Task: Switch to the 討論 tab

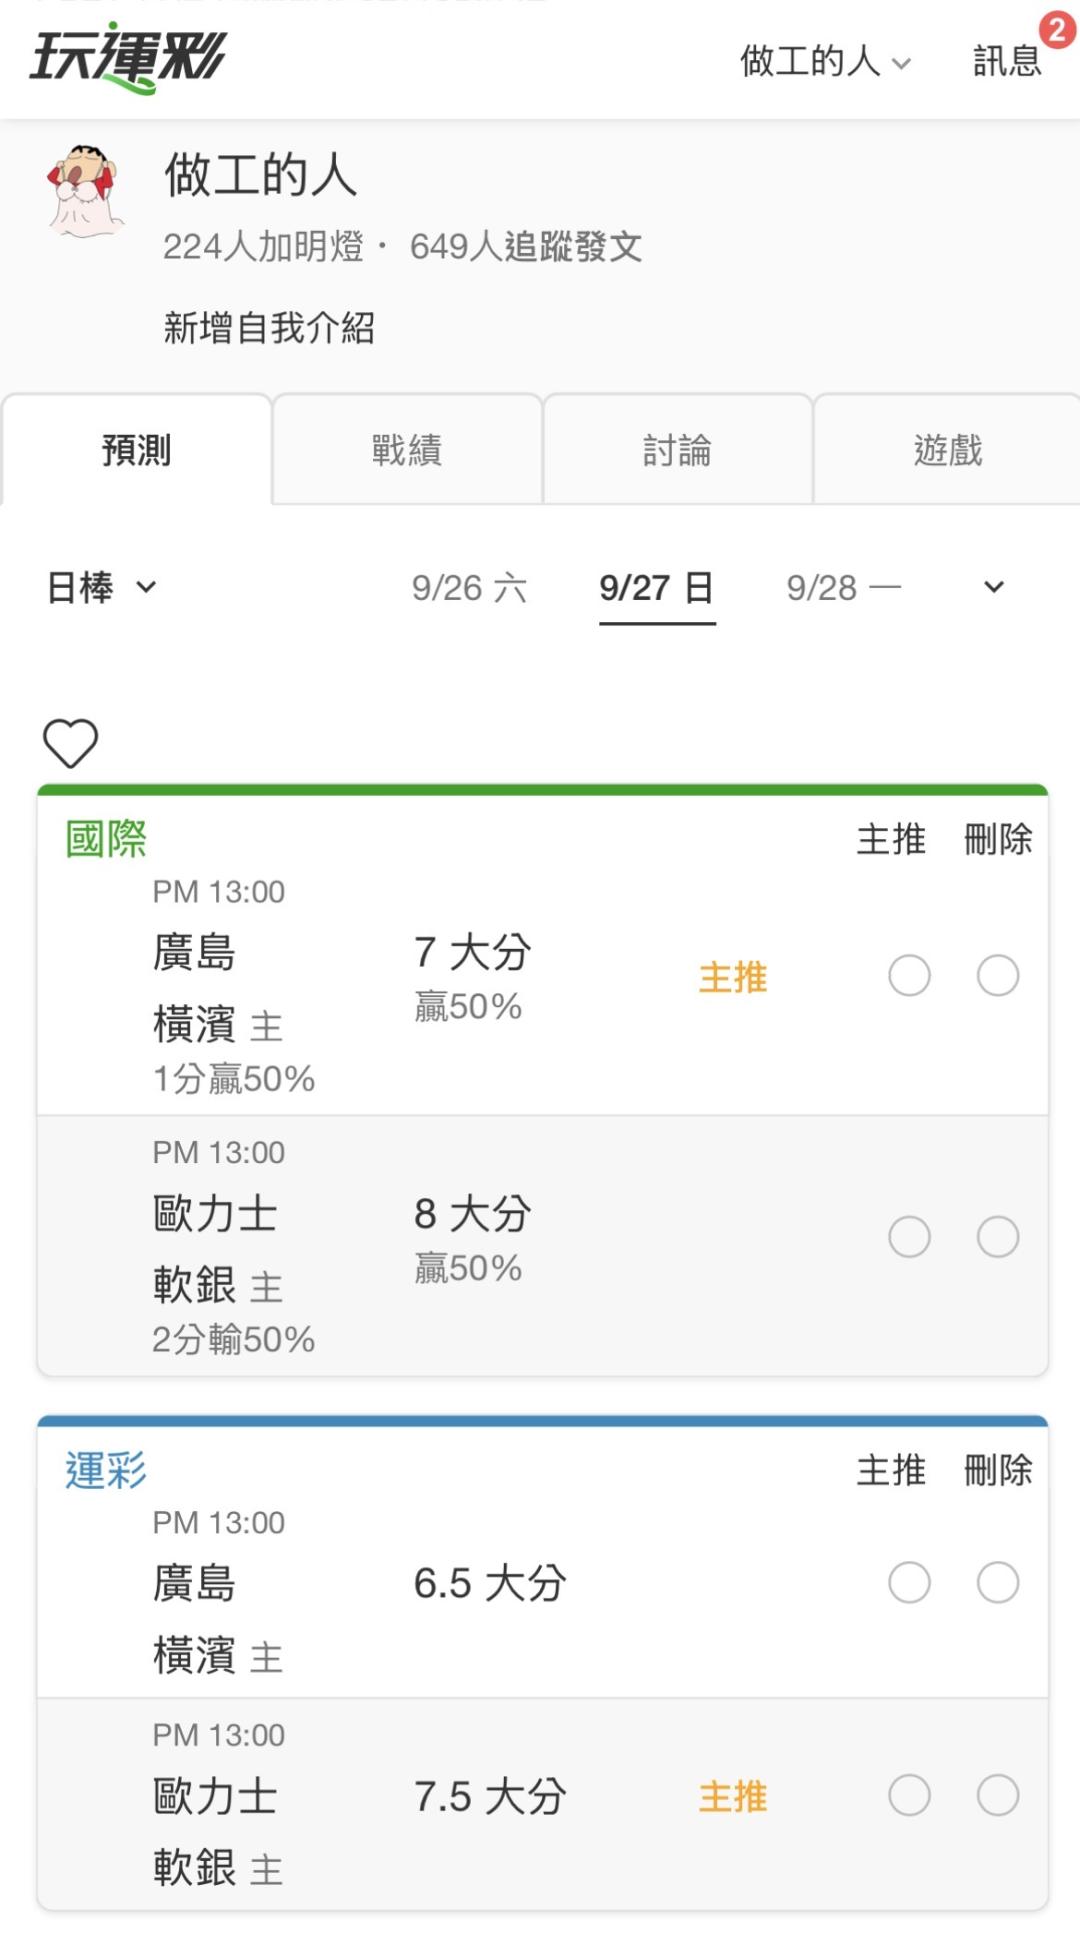Action: click(677, 450)
